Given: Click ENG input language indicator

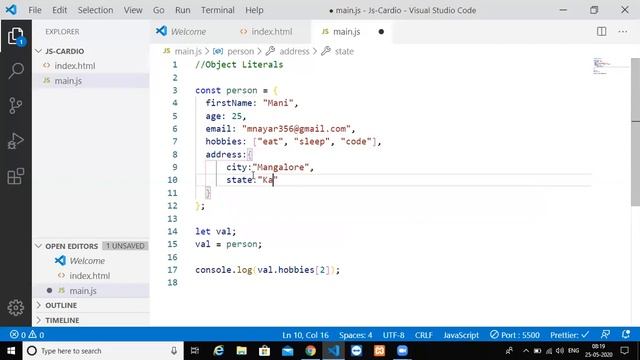Looking at the screenshot, I should [x=573, y=351].
